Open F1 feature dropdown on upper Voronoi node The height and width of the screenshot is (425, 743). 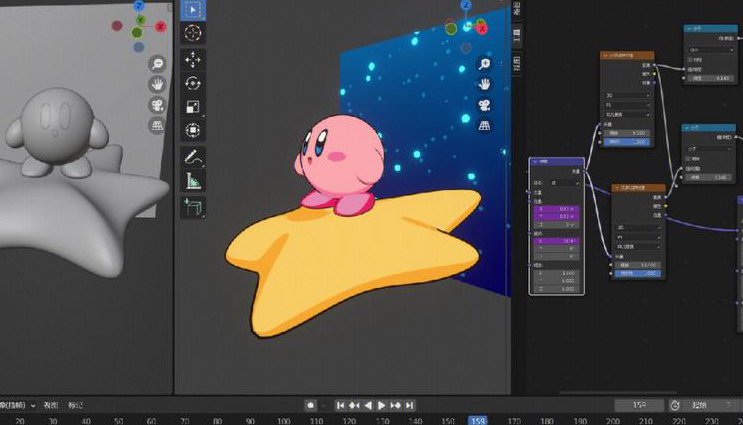(x=627, y=105)
